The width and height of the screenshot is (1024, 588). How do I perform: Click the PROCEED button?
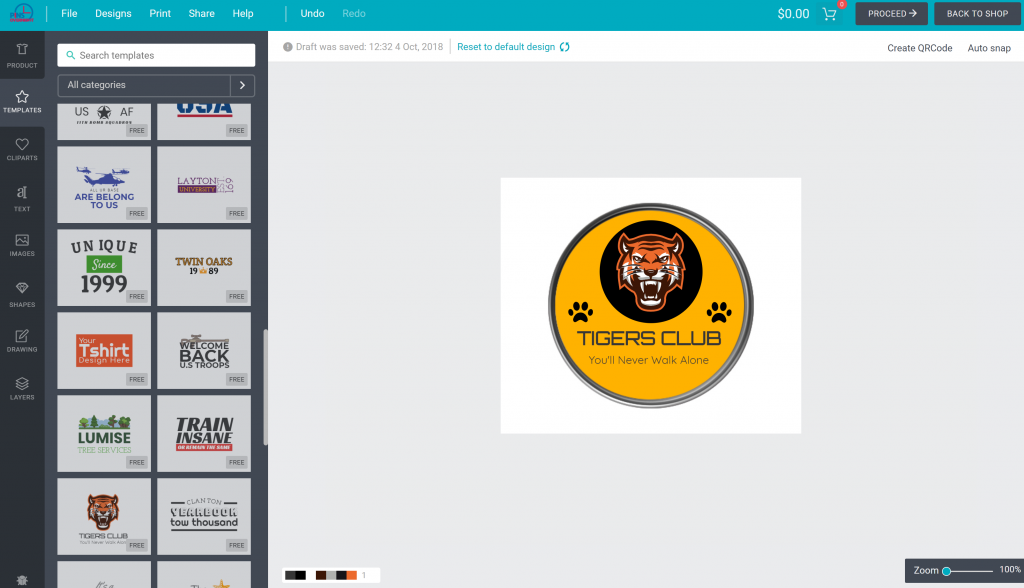point(892,14)
